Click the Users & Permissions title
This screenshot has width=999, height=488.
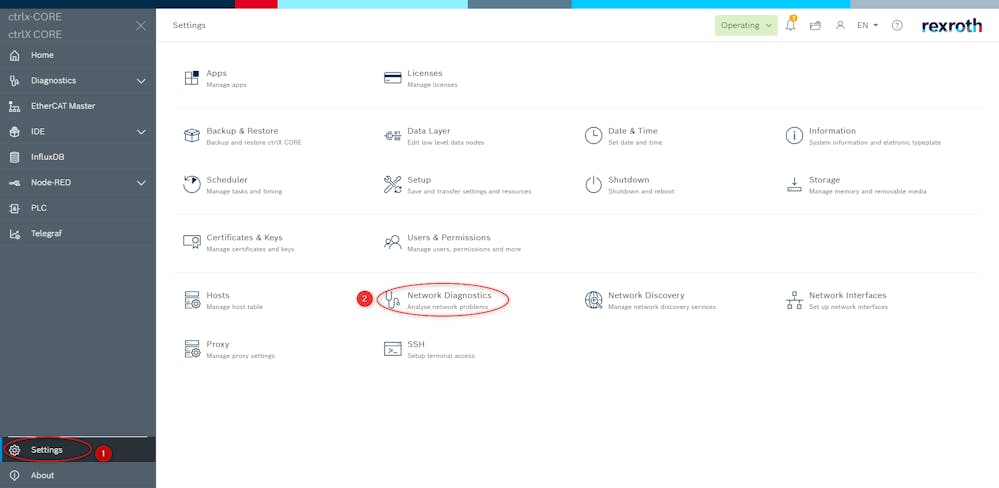tap(449, 237)
